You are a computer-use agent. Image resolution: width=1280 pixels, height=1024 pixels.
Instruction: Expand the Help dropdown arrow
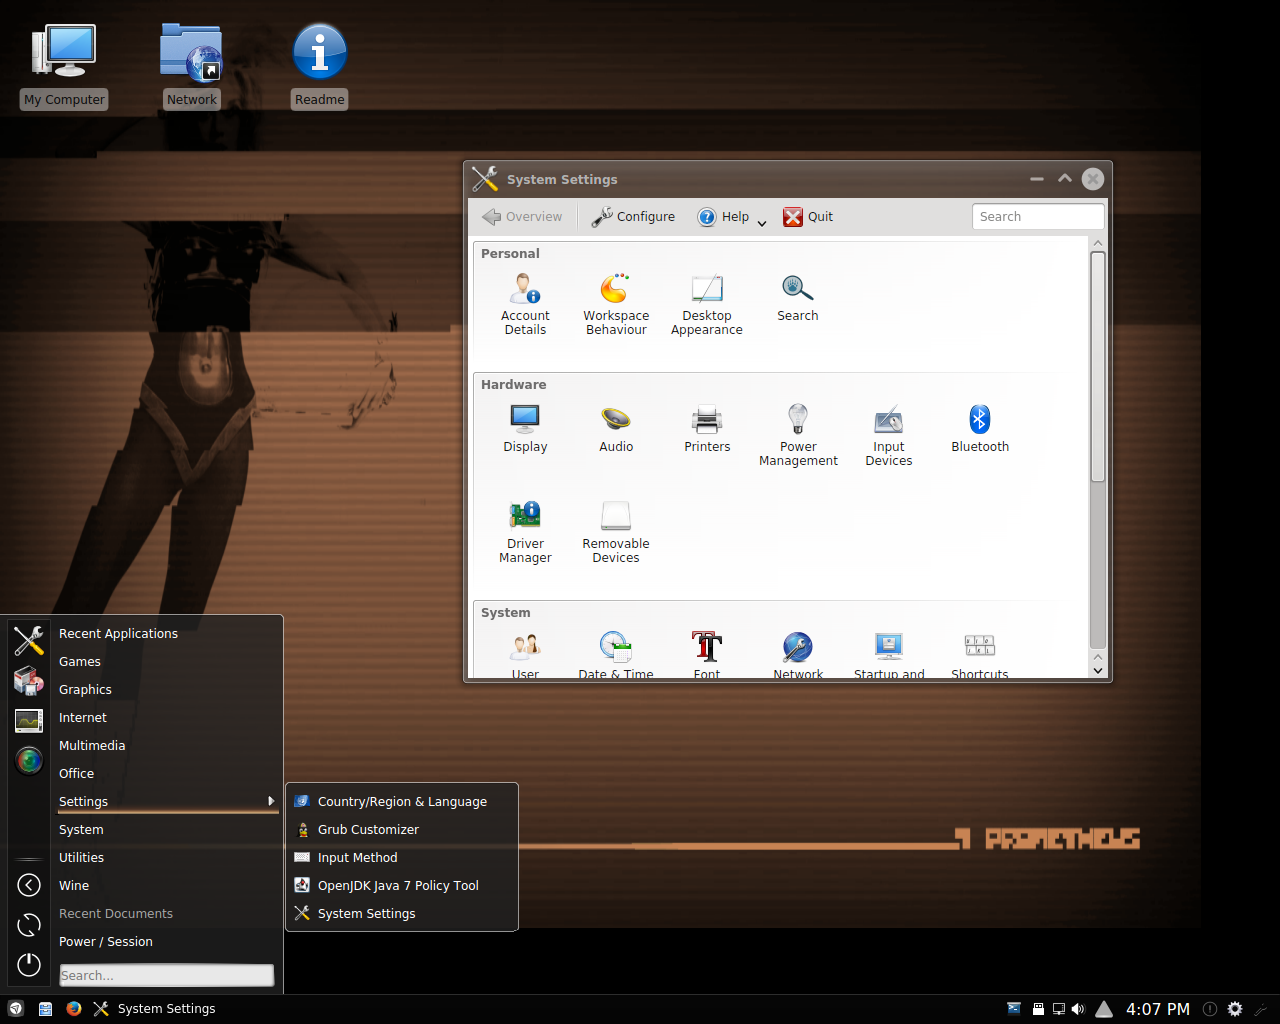[762, 223]
